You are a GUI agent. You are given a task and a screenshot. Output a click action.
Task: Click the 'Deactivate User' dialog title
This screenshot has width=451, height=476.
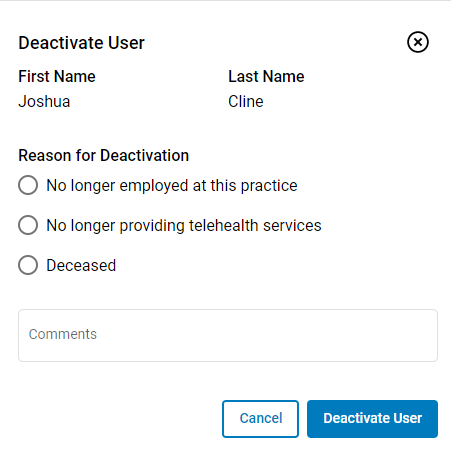(81, 43)
